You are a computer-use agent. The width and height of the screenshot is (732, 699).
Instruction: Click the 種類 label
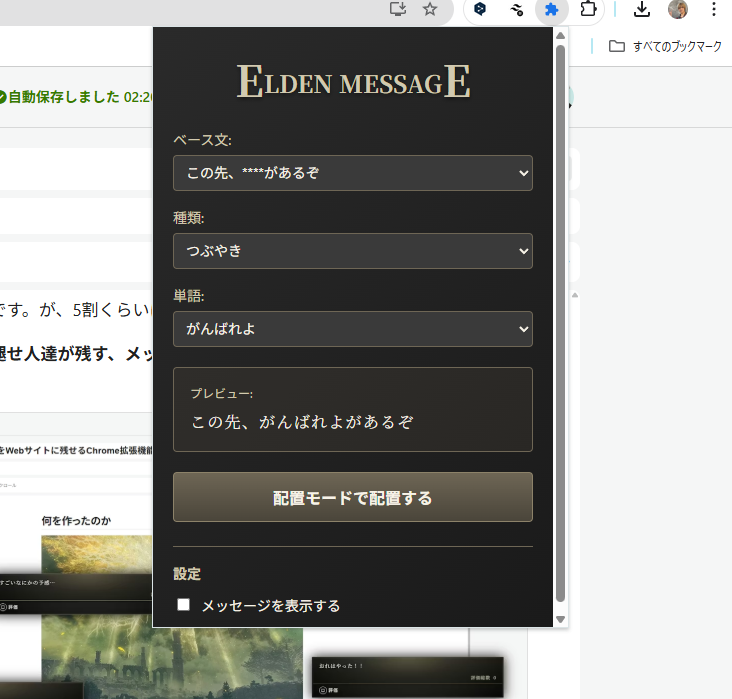pyautogui.click(x=189, y=218)
